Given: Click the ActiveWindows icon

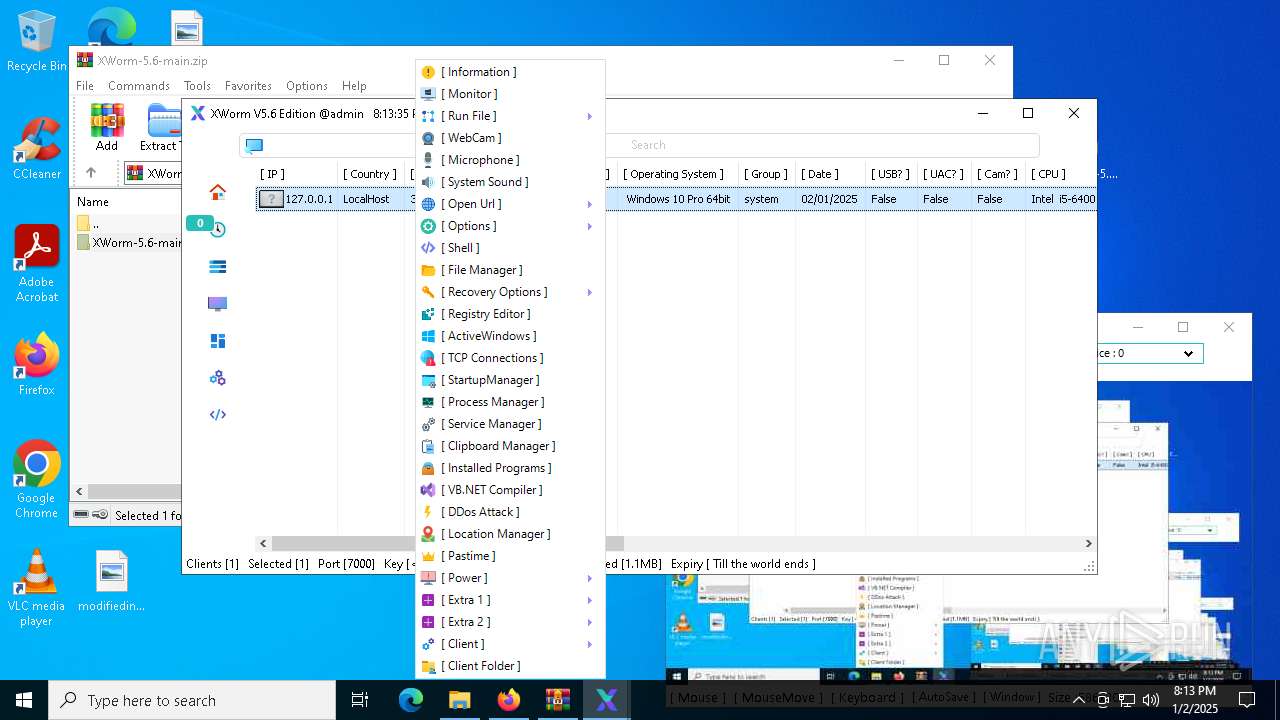Looking at the screenshot, I should click(428, 336).
